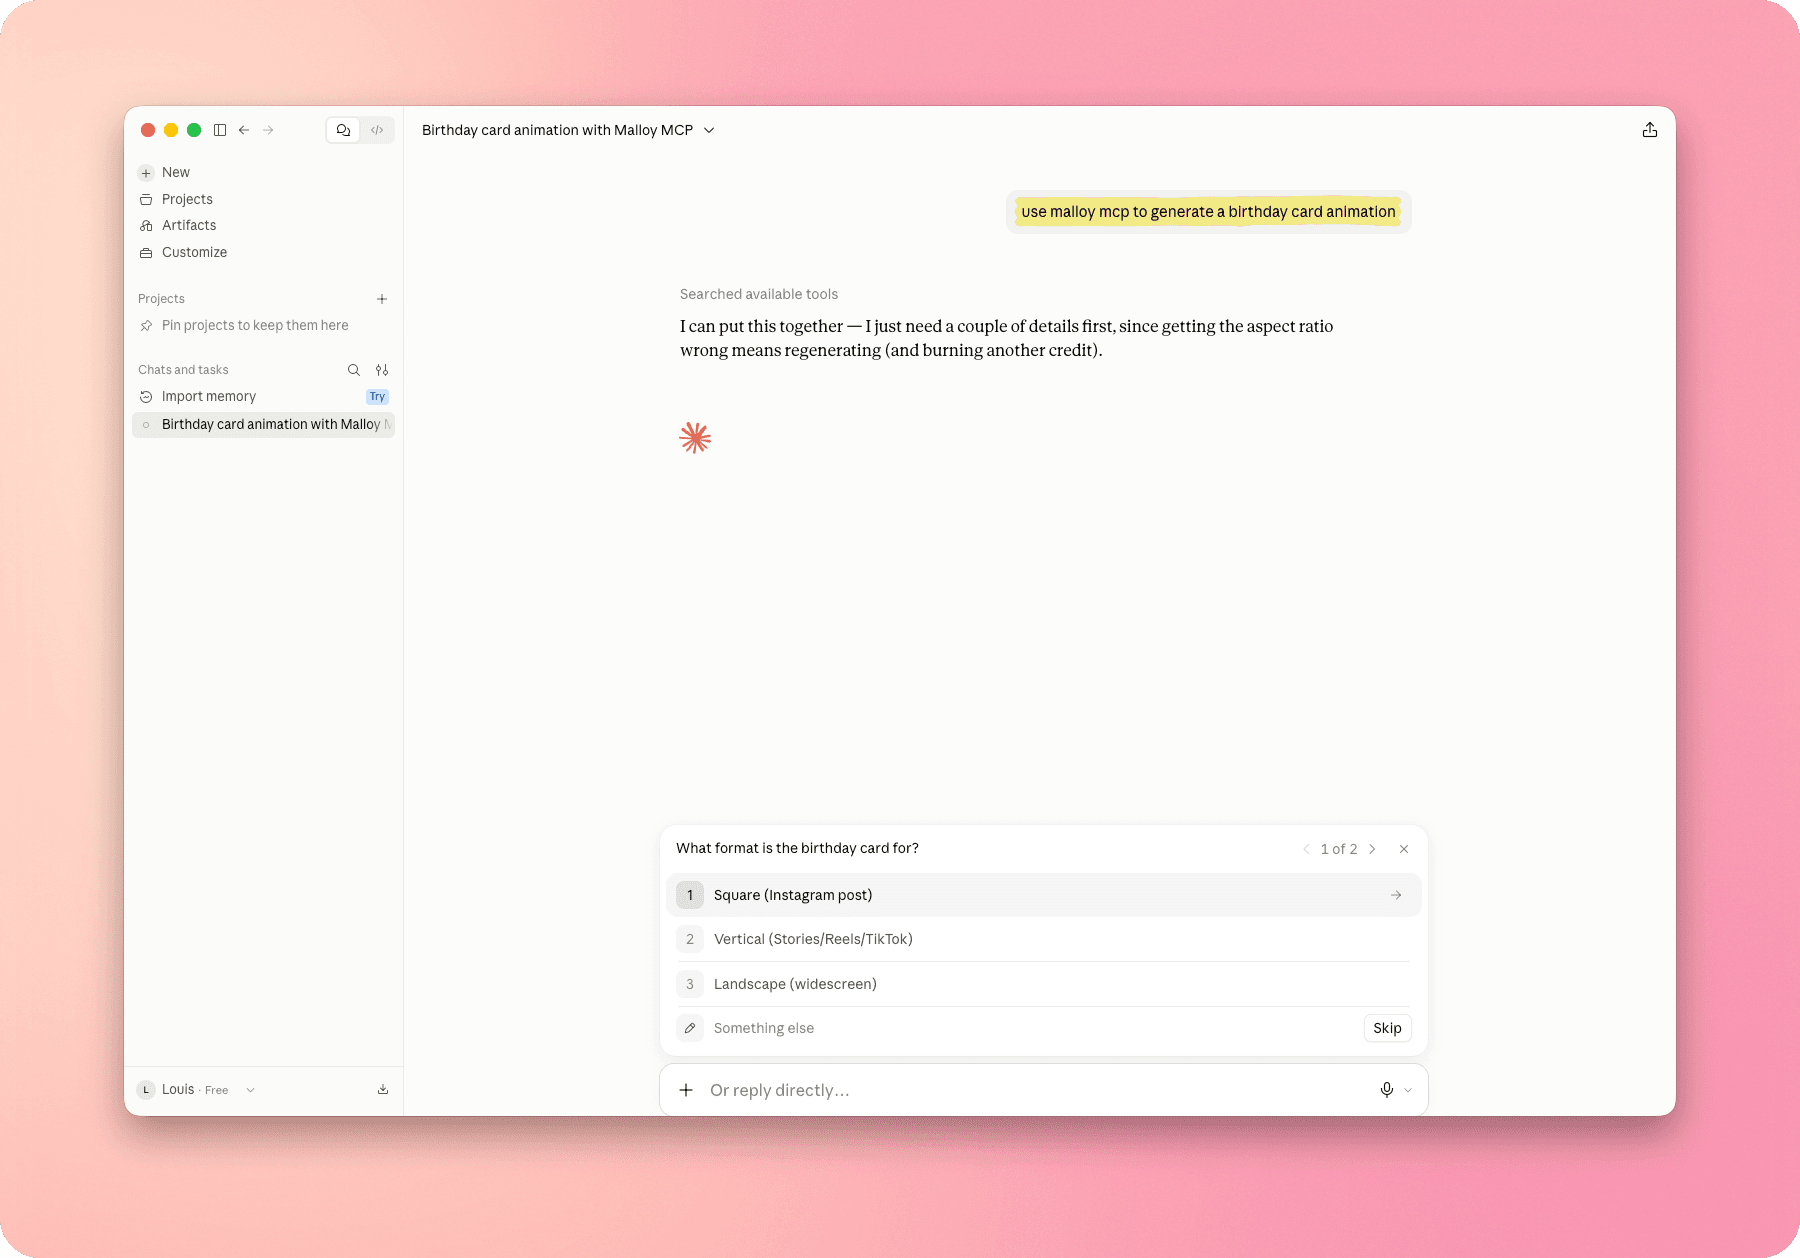Click the Projects section header

pos(161,299)
